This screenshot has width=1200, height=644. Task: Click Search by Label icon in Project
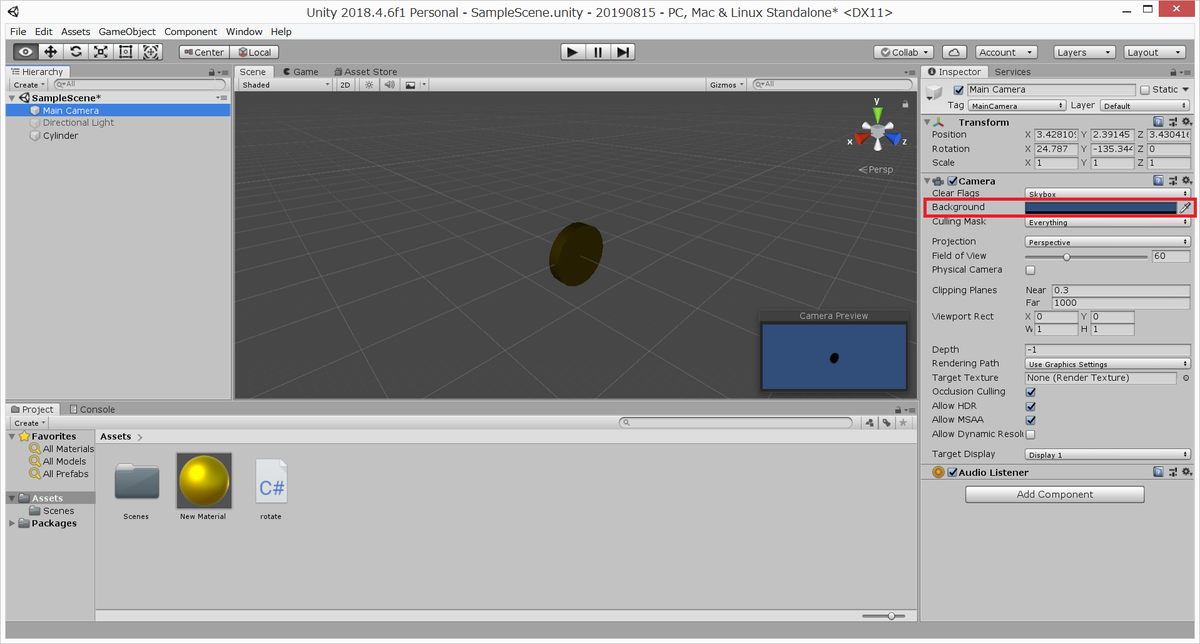[x=886, y=423]
